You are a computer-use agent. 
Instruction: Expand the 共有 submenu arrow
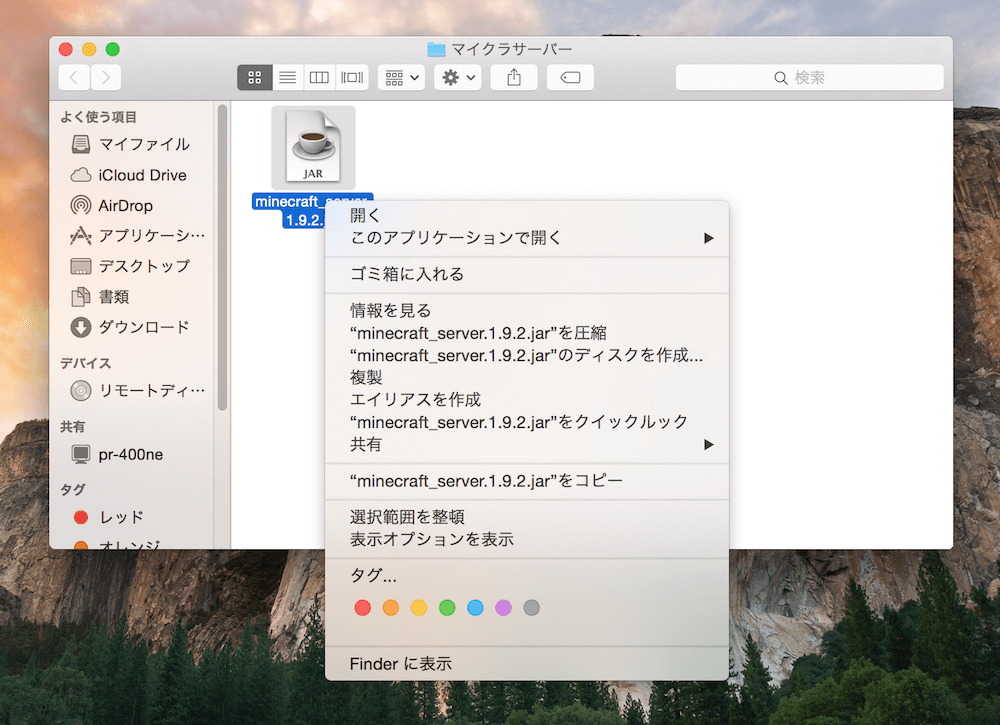(x=709, y=444)
